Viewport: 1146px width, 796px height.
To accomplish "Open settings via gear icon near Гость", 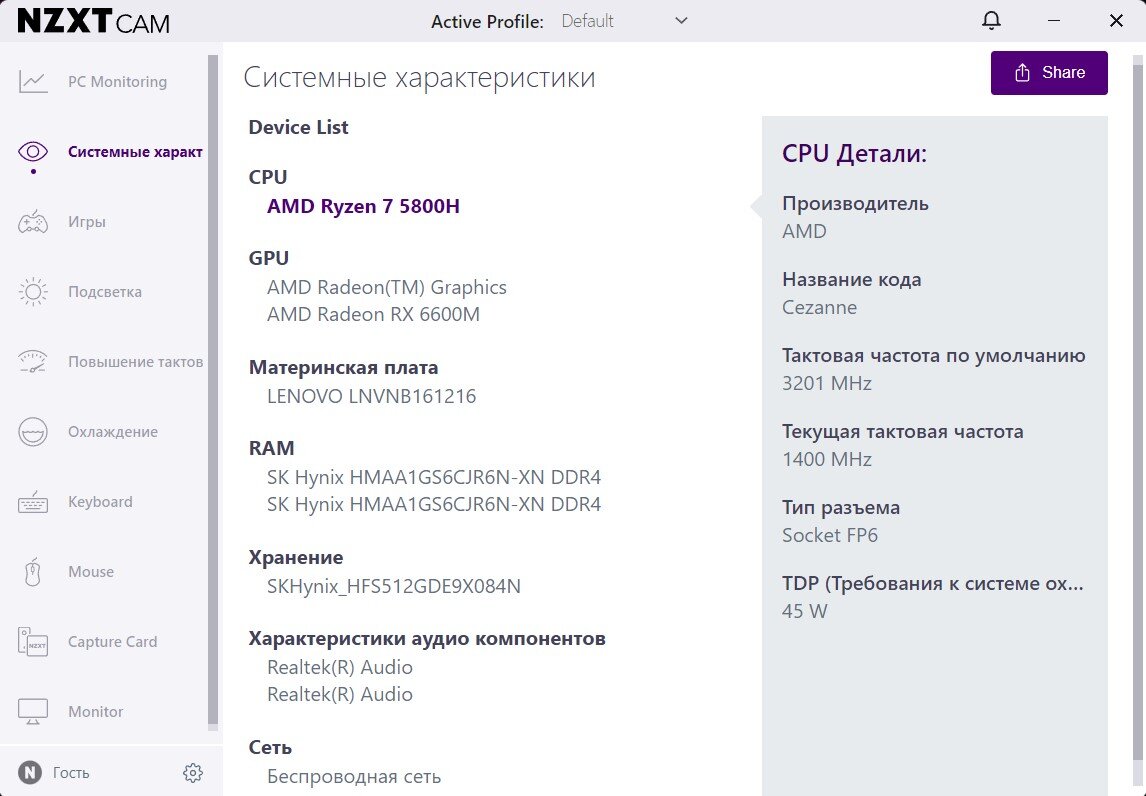I will 192,771.
